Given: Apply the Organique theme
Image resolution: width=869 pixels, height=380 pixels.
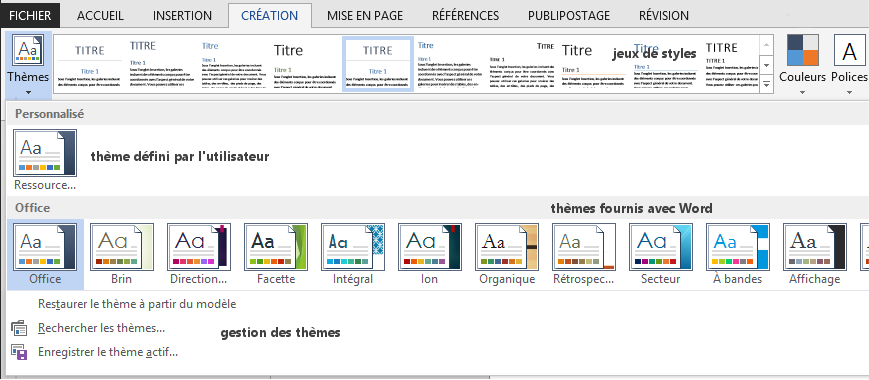Looking at the screenshot, I should pos(507,254).
